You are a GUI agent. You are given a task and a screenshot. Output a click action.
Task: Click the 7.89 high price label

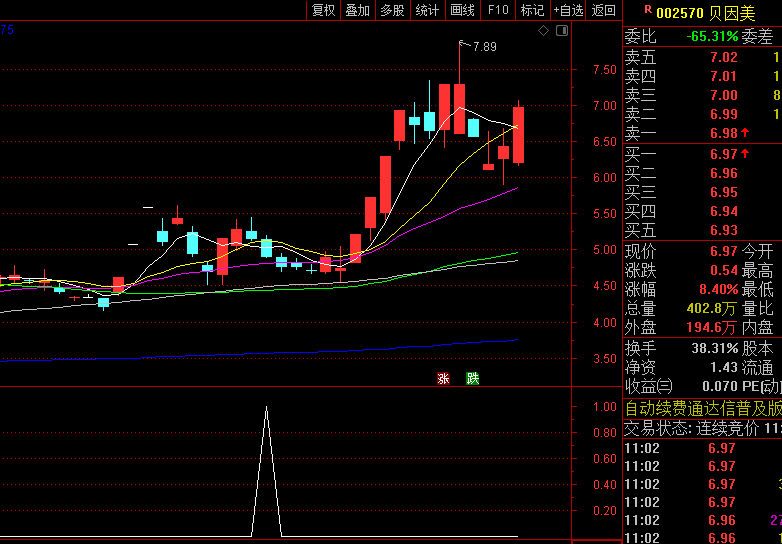click(484, 47)
